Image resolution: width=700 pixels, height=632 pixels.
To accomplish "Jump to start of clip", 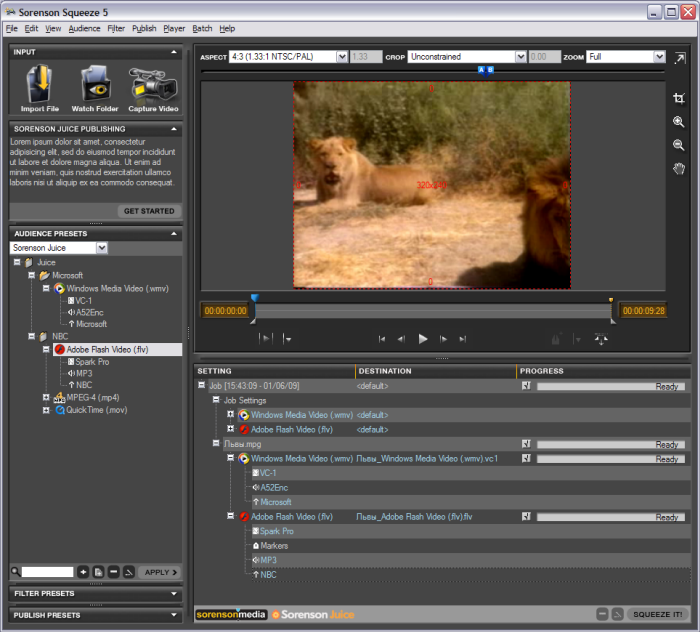I will tap(382, 339).
